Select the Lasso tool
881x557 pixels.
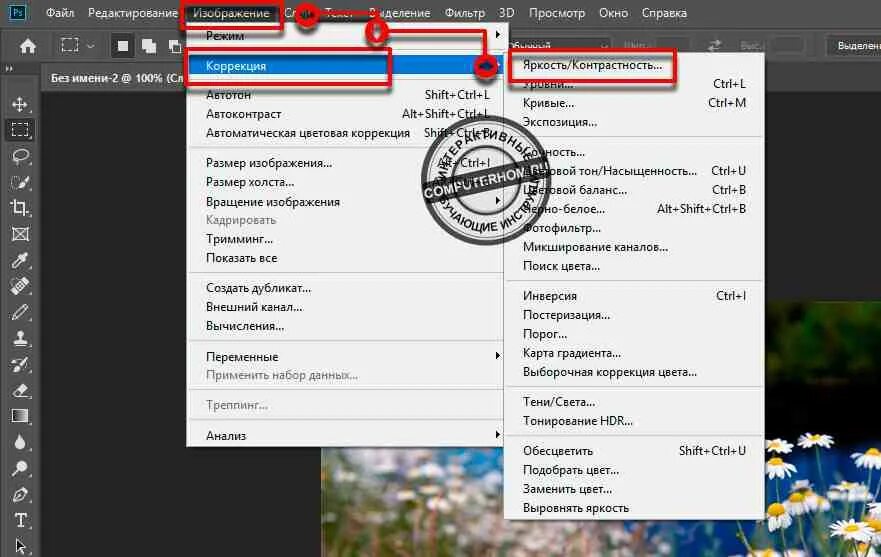coord(20,156)
